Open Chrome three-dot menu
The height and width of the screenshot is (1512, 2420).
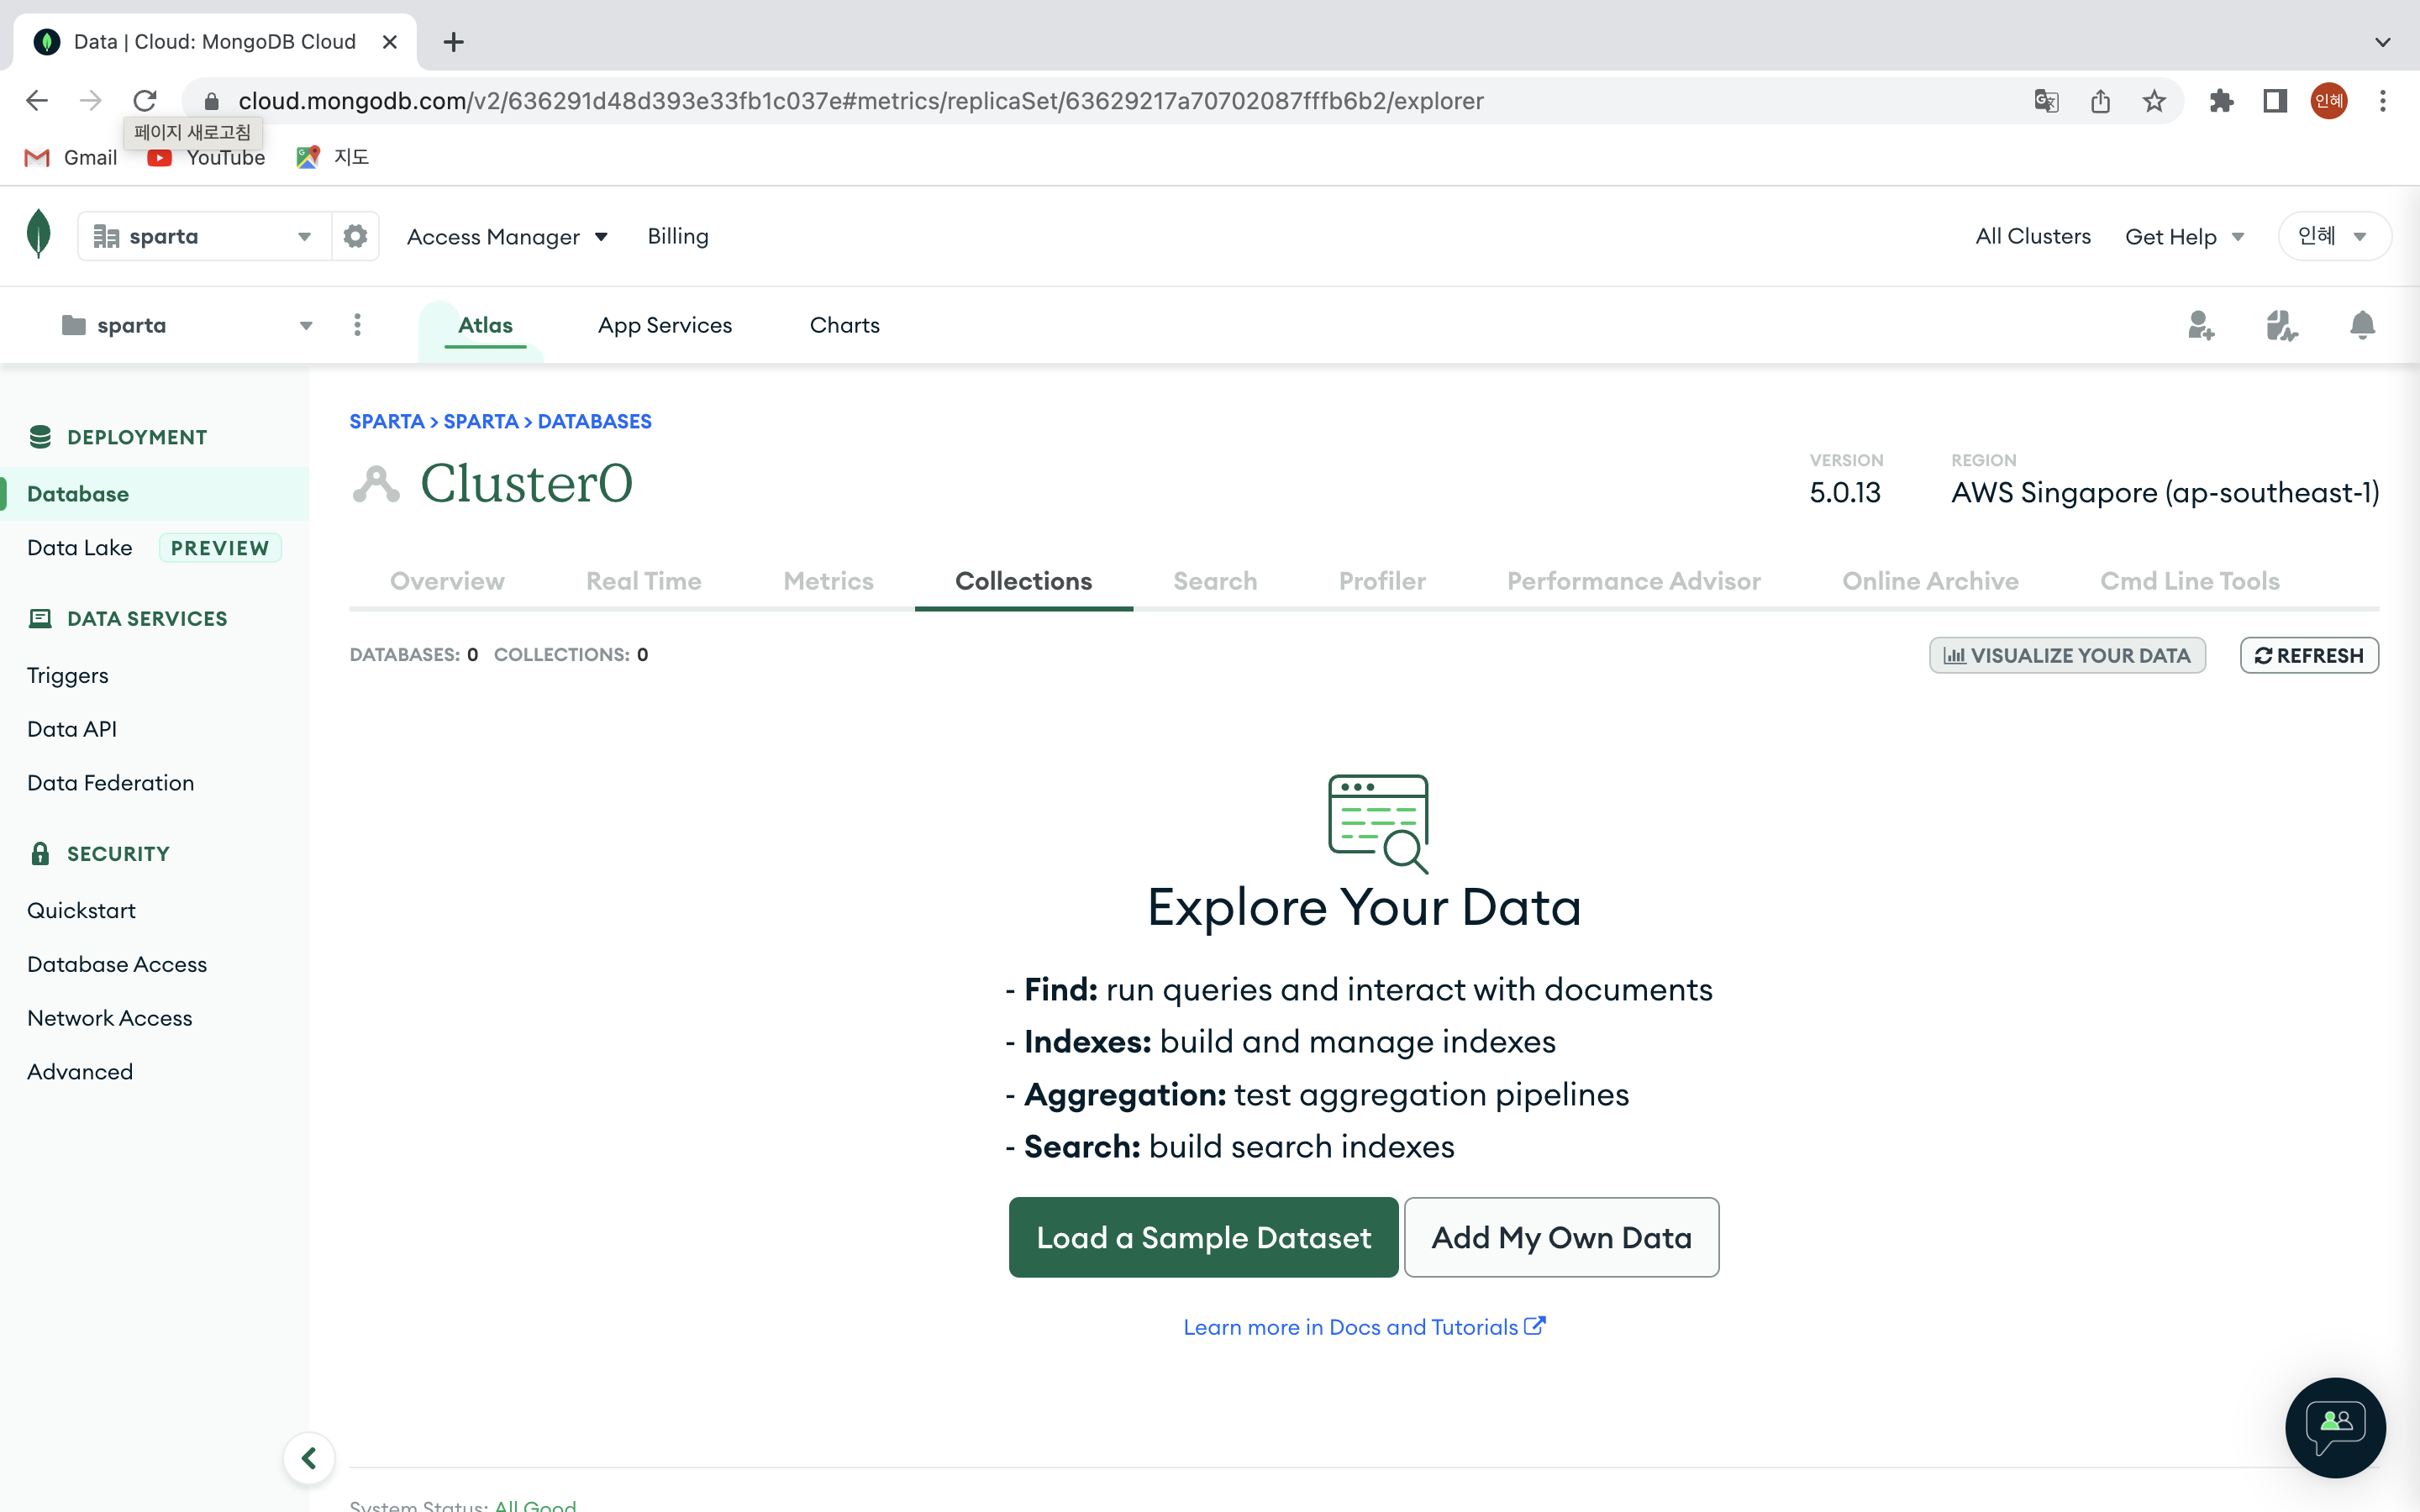point(2383,100)
